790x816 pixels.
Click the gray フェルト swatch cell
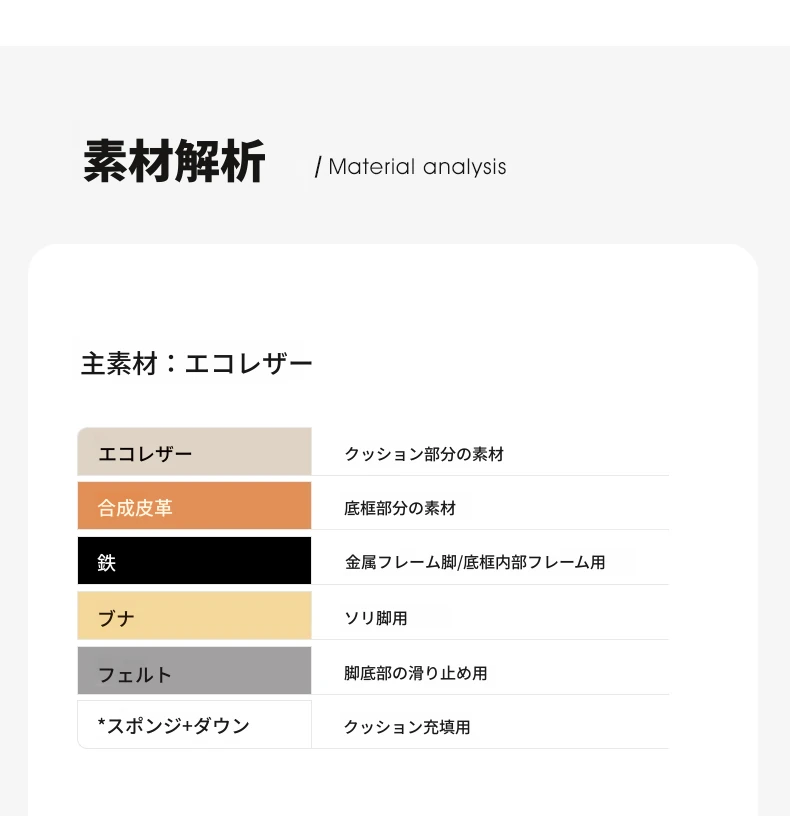195,670
